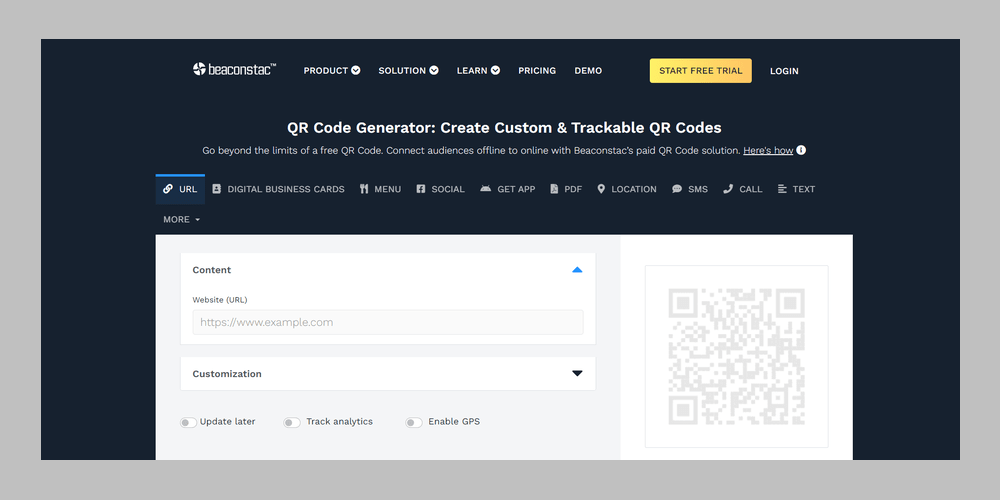Follow the Here's how link
Screen dimensions: 1000x500
768,151
